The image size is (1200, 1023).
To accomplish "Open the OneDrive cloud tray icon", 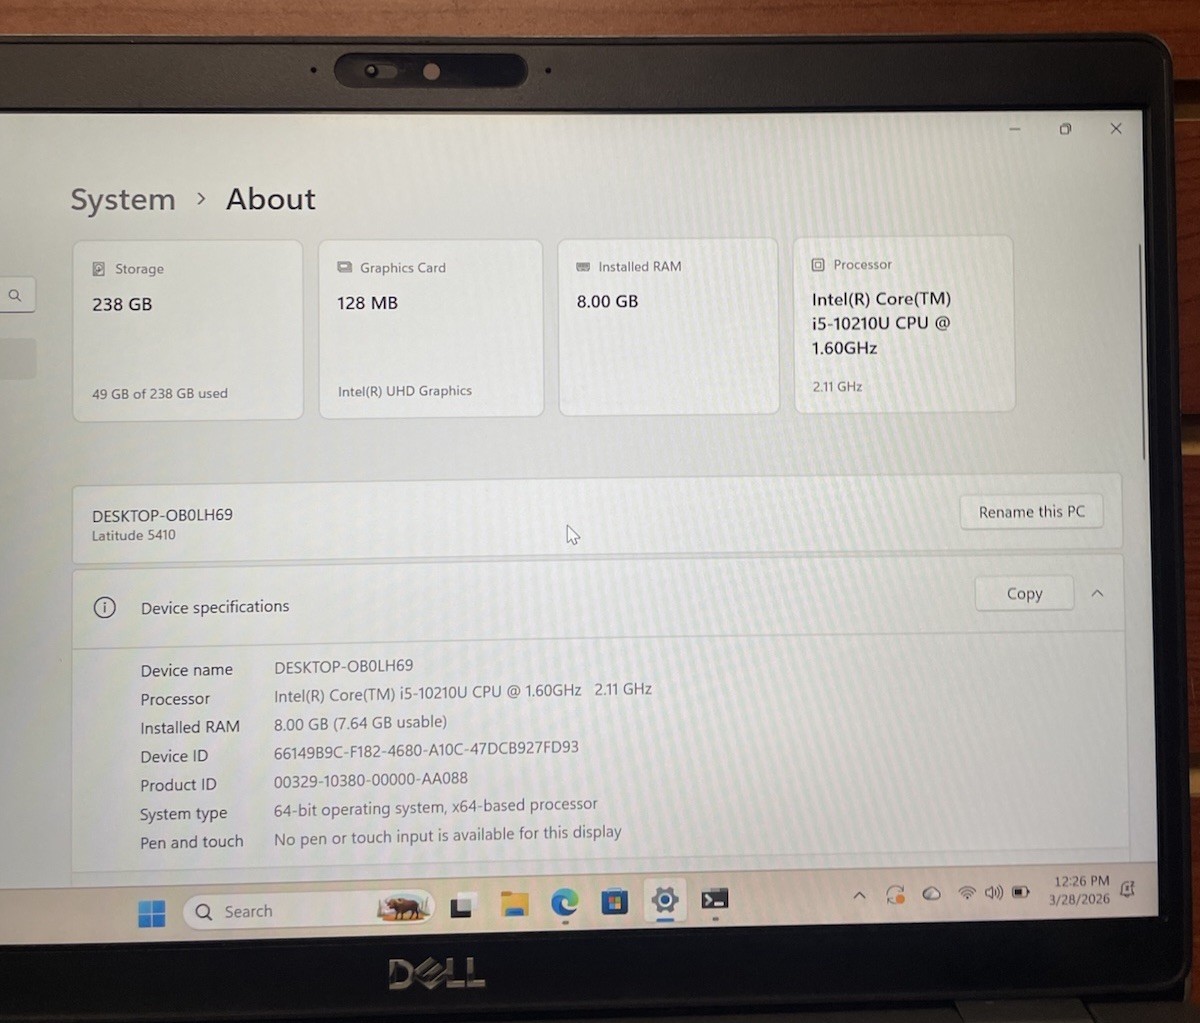I will 931,894.
